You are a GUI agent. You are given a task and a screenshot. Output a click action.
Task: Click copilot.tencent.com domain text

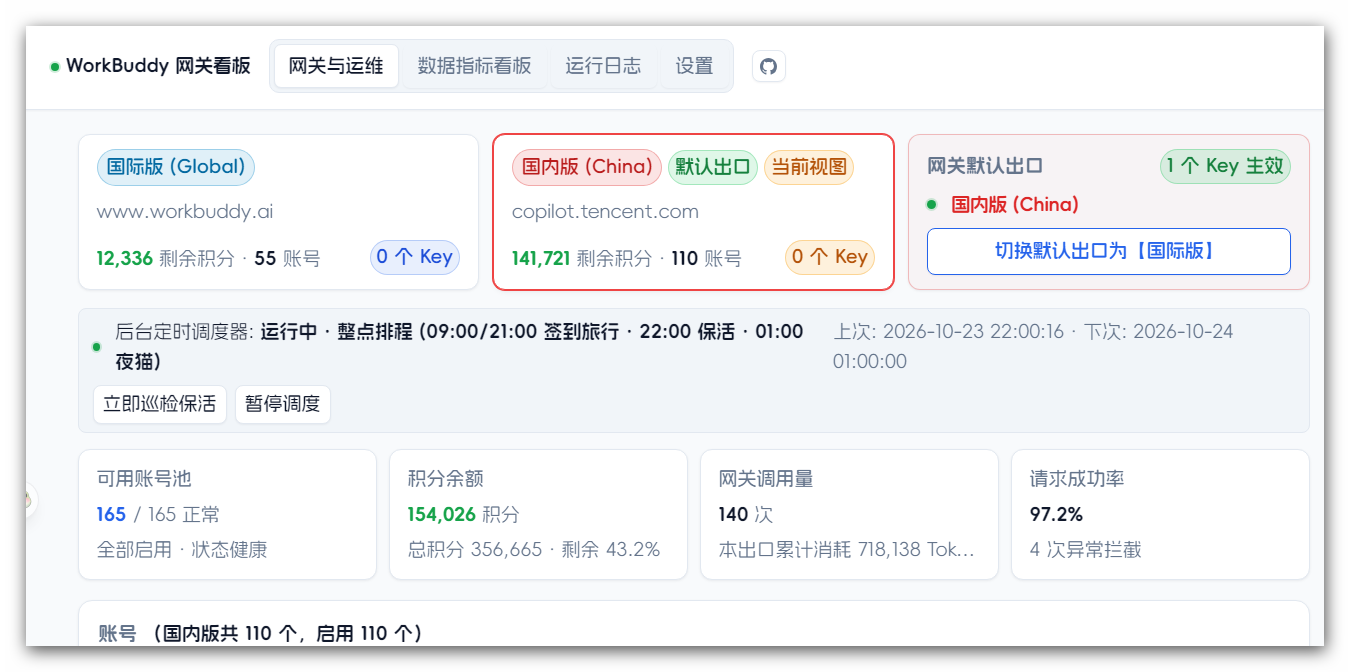[605, 212]
